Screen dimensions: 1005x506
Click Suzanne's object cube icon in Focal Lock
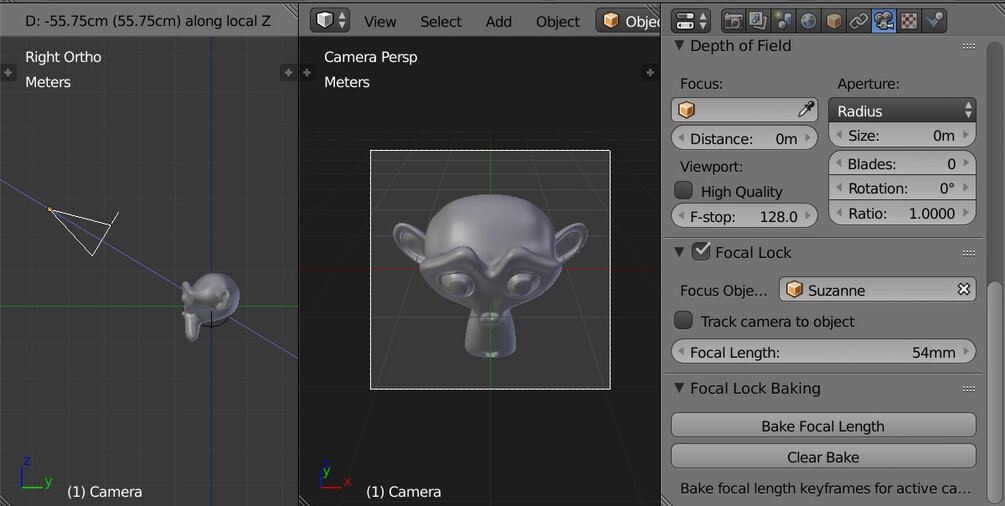coord(795,290)
